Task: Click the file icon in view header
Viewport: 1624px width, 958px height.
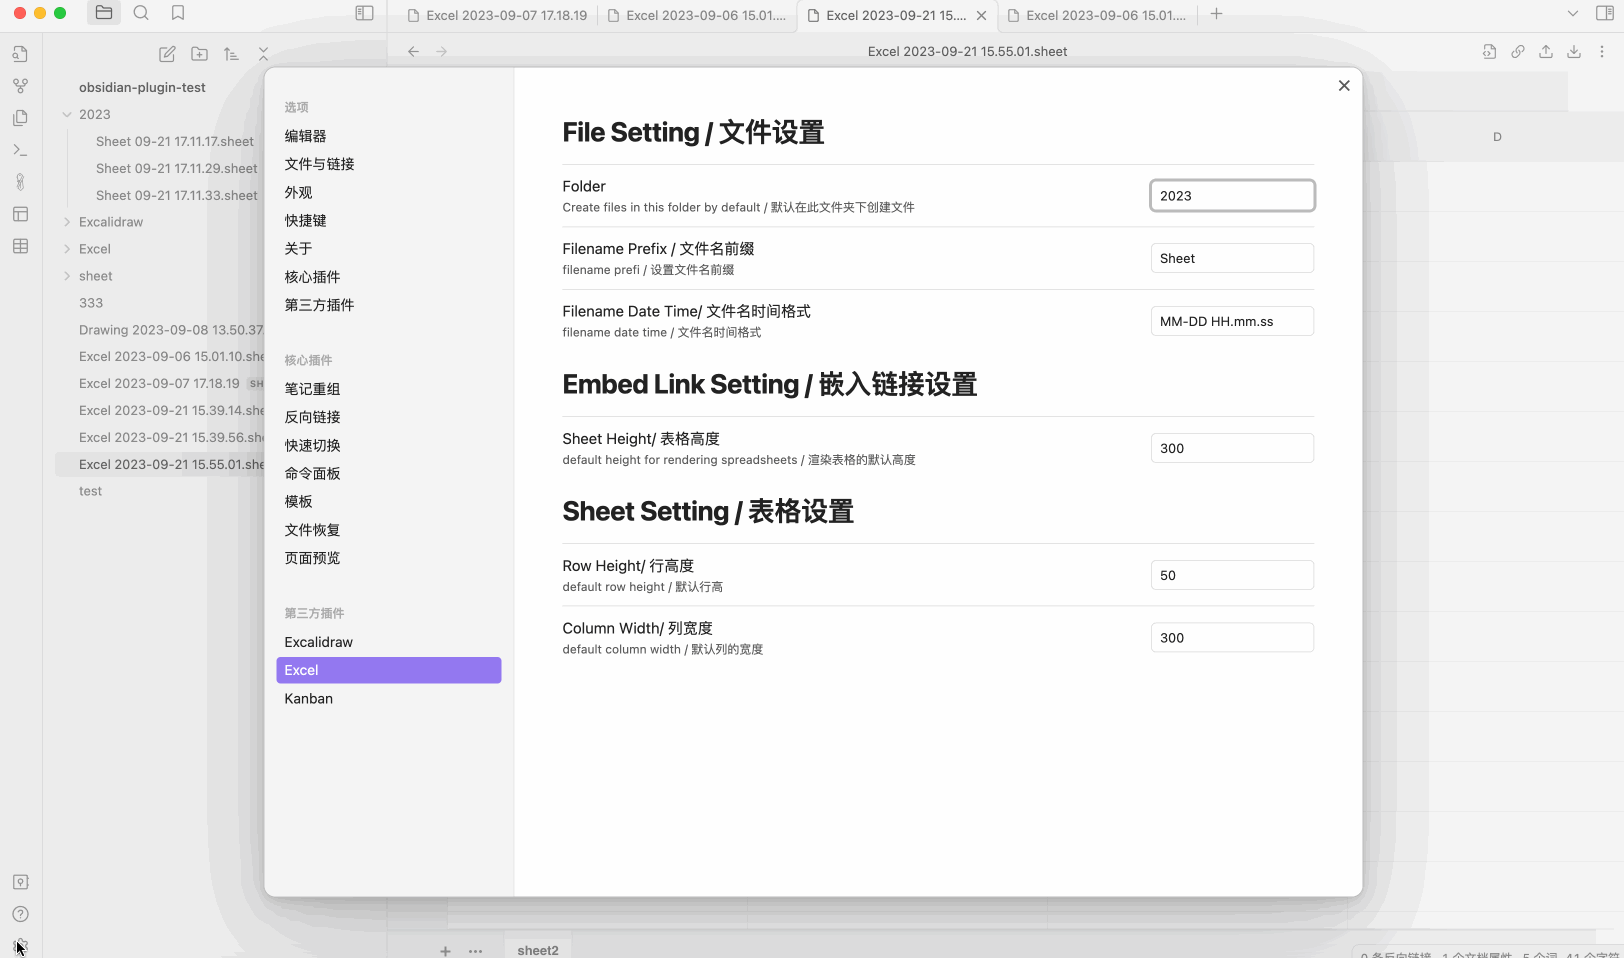Action: tap(1489, 51)
